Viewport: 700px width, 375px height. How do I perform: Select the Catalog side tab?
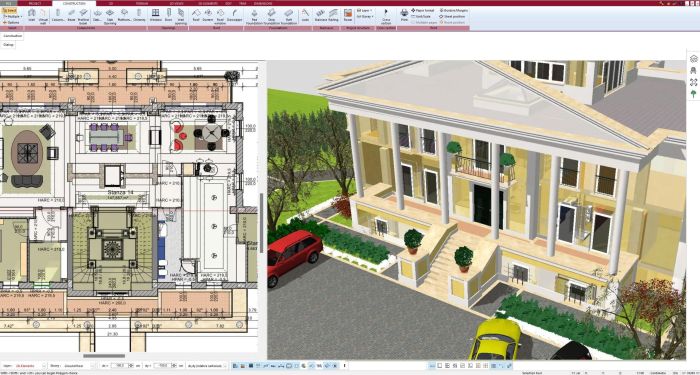tap(8, 45)
